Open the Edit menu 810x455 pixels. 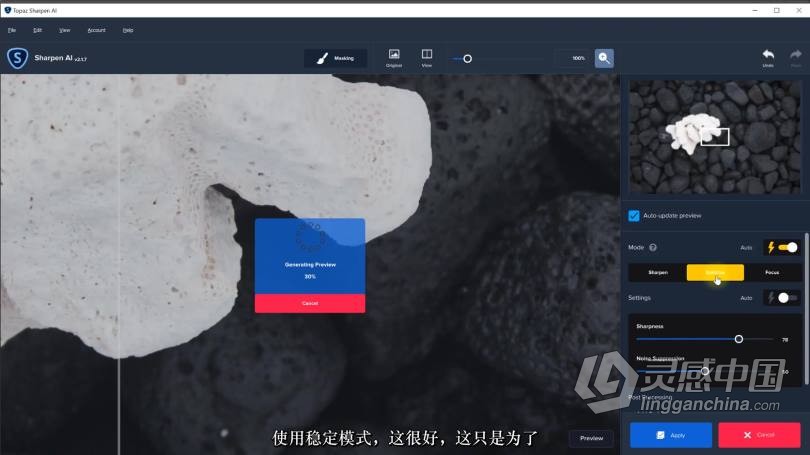click(37, 30)
